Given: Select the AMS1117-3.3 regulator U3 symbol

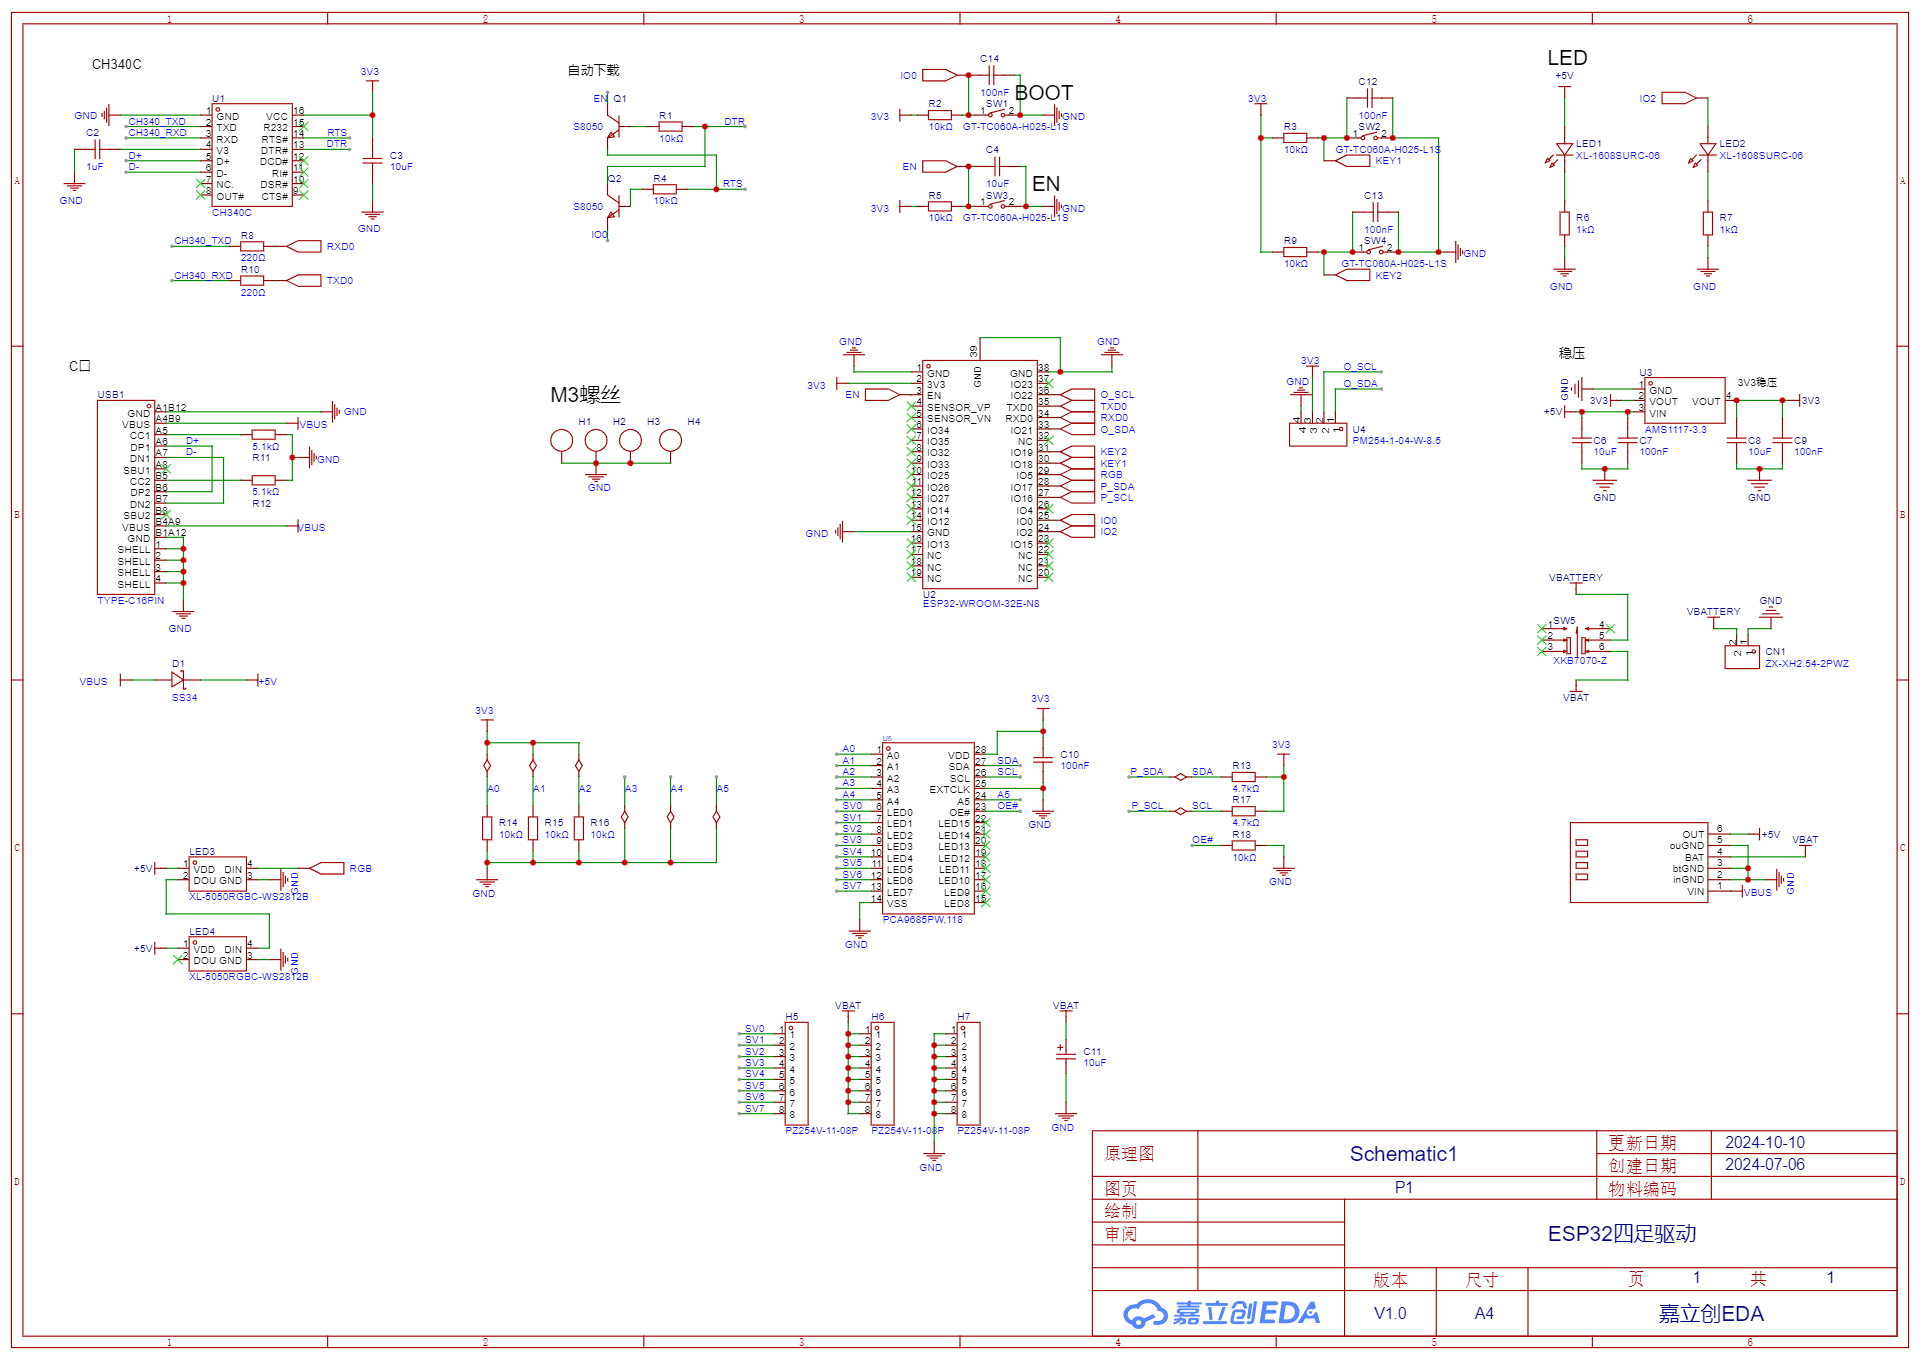Looking at the screenshot, I should [x=1684, y=400].
